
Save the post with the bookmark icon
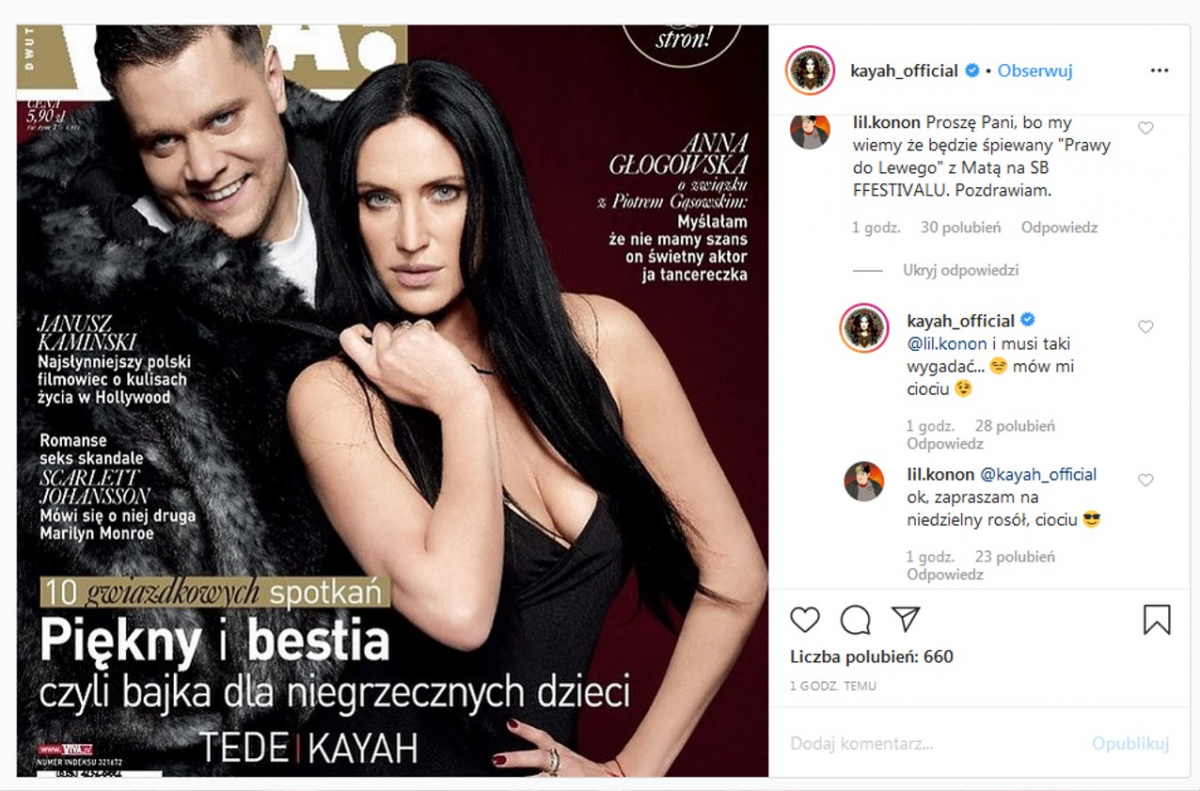1156,620
